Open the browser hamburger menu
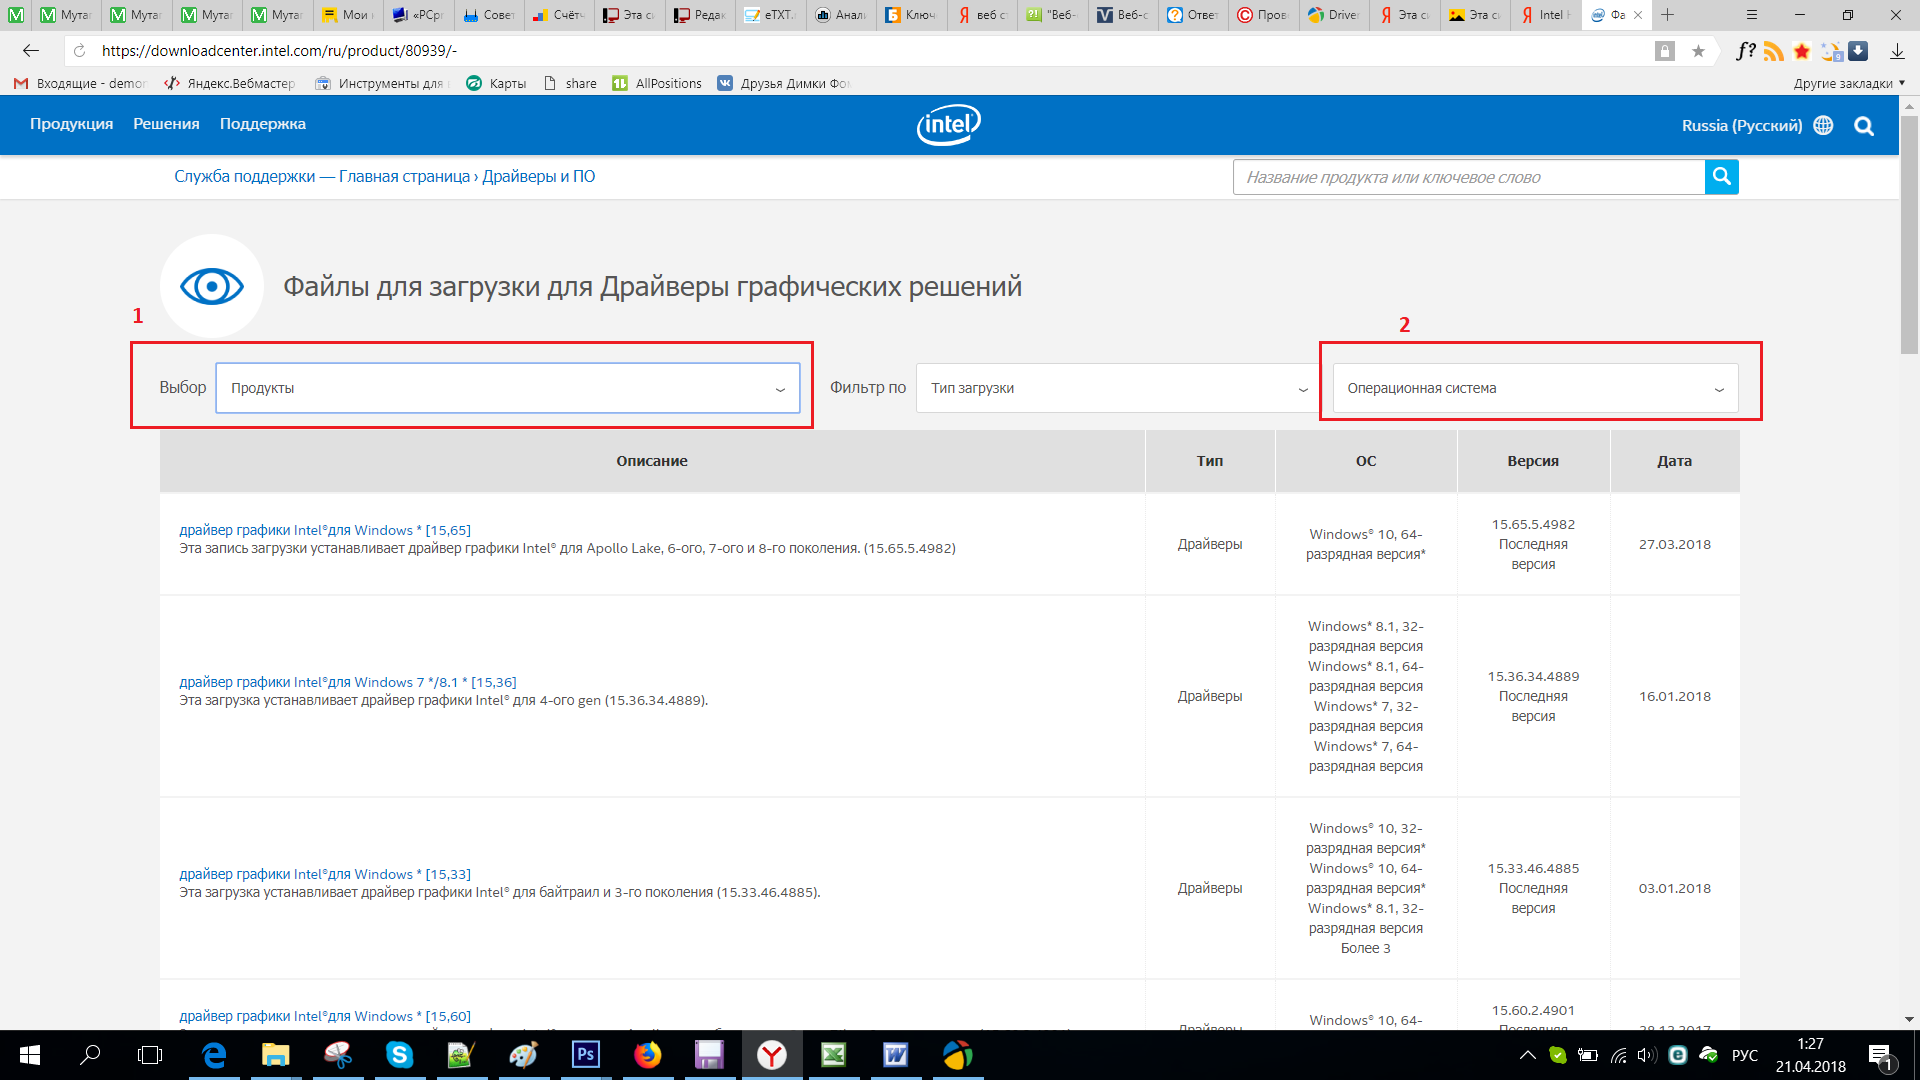 point(1751,15)
